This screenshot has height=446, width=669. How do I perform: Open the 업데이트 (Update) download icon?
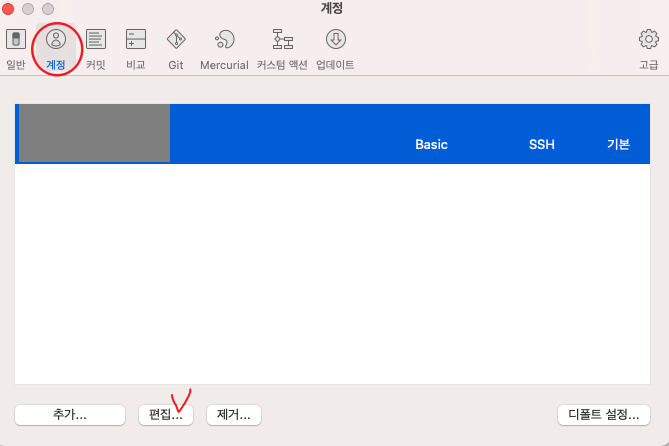click(336, 39)
